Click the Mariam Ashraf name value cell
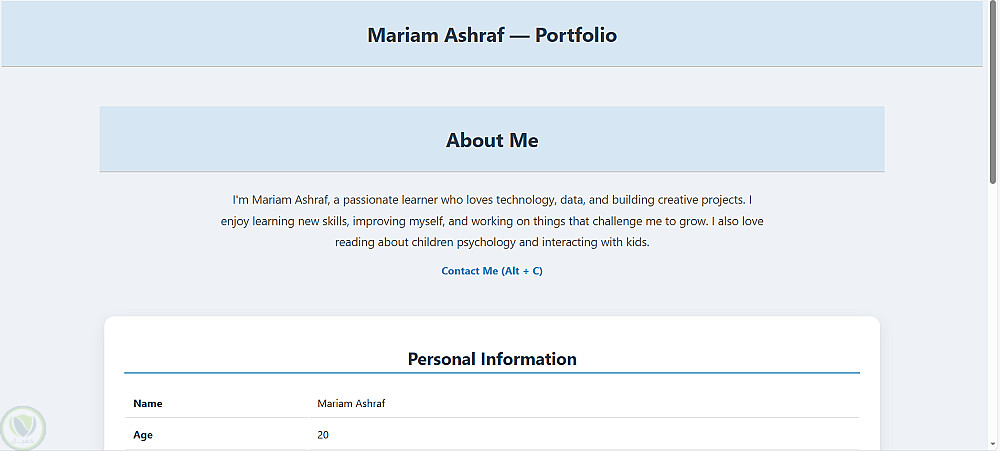Image resolution: width=1000 pixels, height=451 pixels. pyautogui.click(x=351, y=404)
